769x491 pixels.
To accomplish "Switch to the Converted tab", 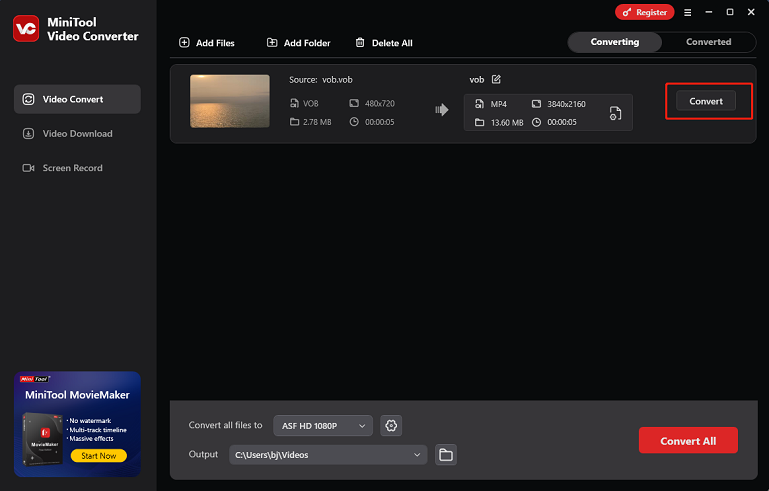I will click(x=708, y=42).
